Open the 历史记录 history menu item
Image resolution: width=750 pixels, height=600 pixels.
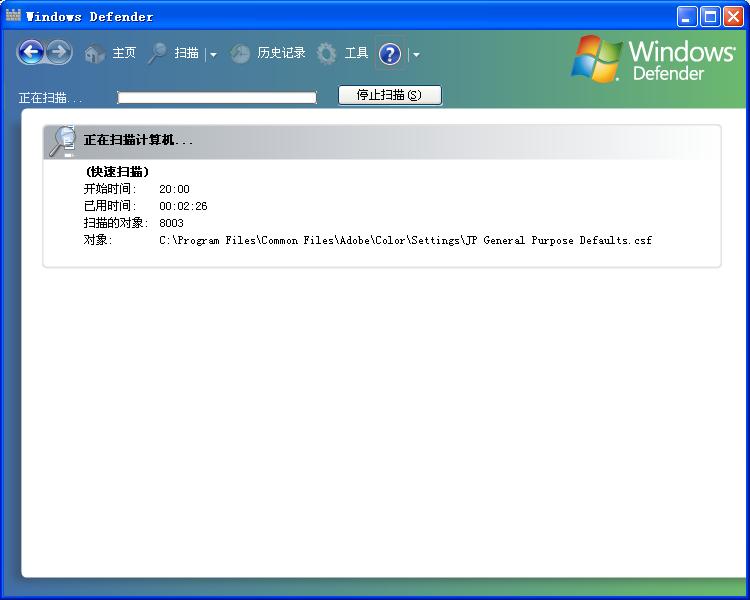point(281,53)
